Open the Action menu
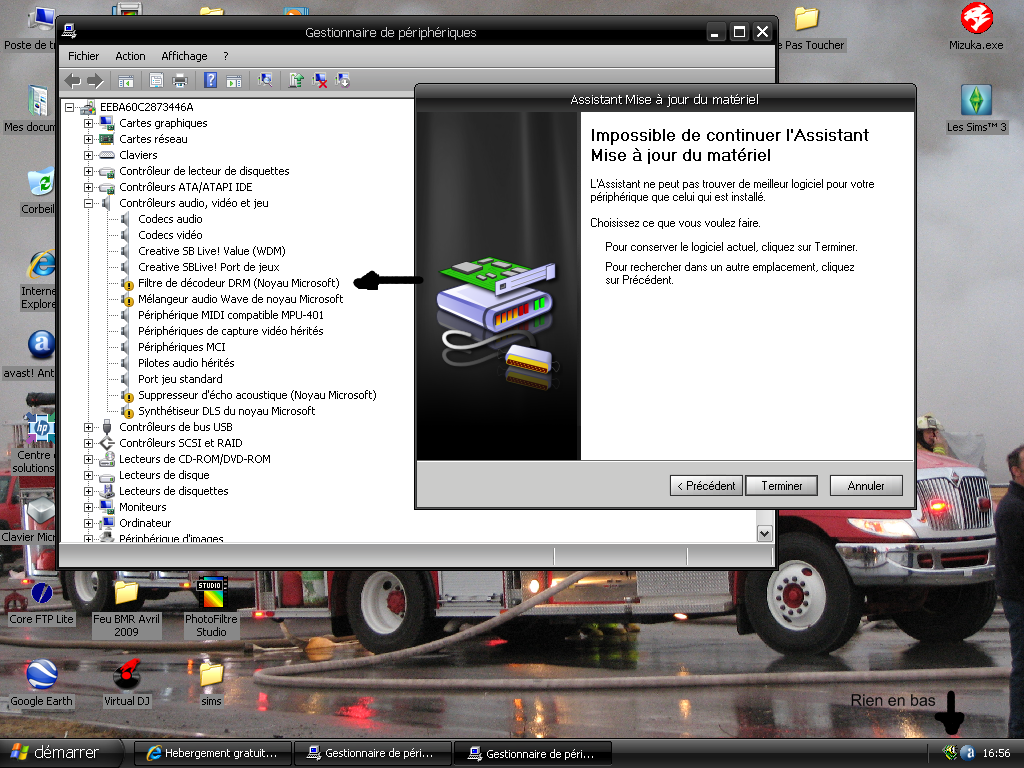 click(130, 56)
